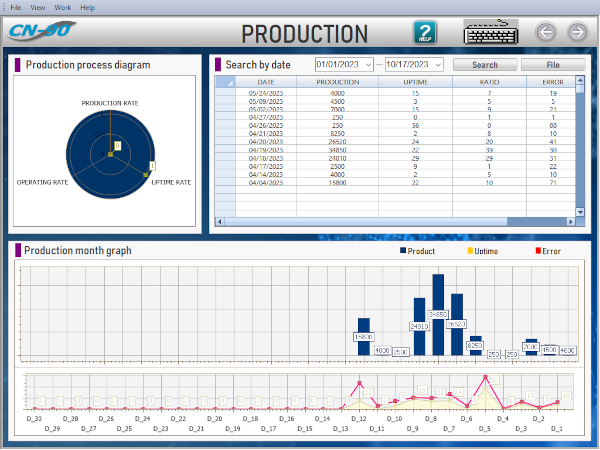Image resolution: width=600 pixels, height=450 pixels.
Task: Click the UPTIME RATE marker on radar chart
Action: tap(145, 175)
